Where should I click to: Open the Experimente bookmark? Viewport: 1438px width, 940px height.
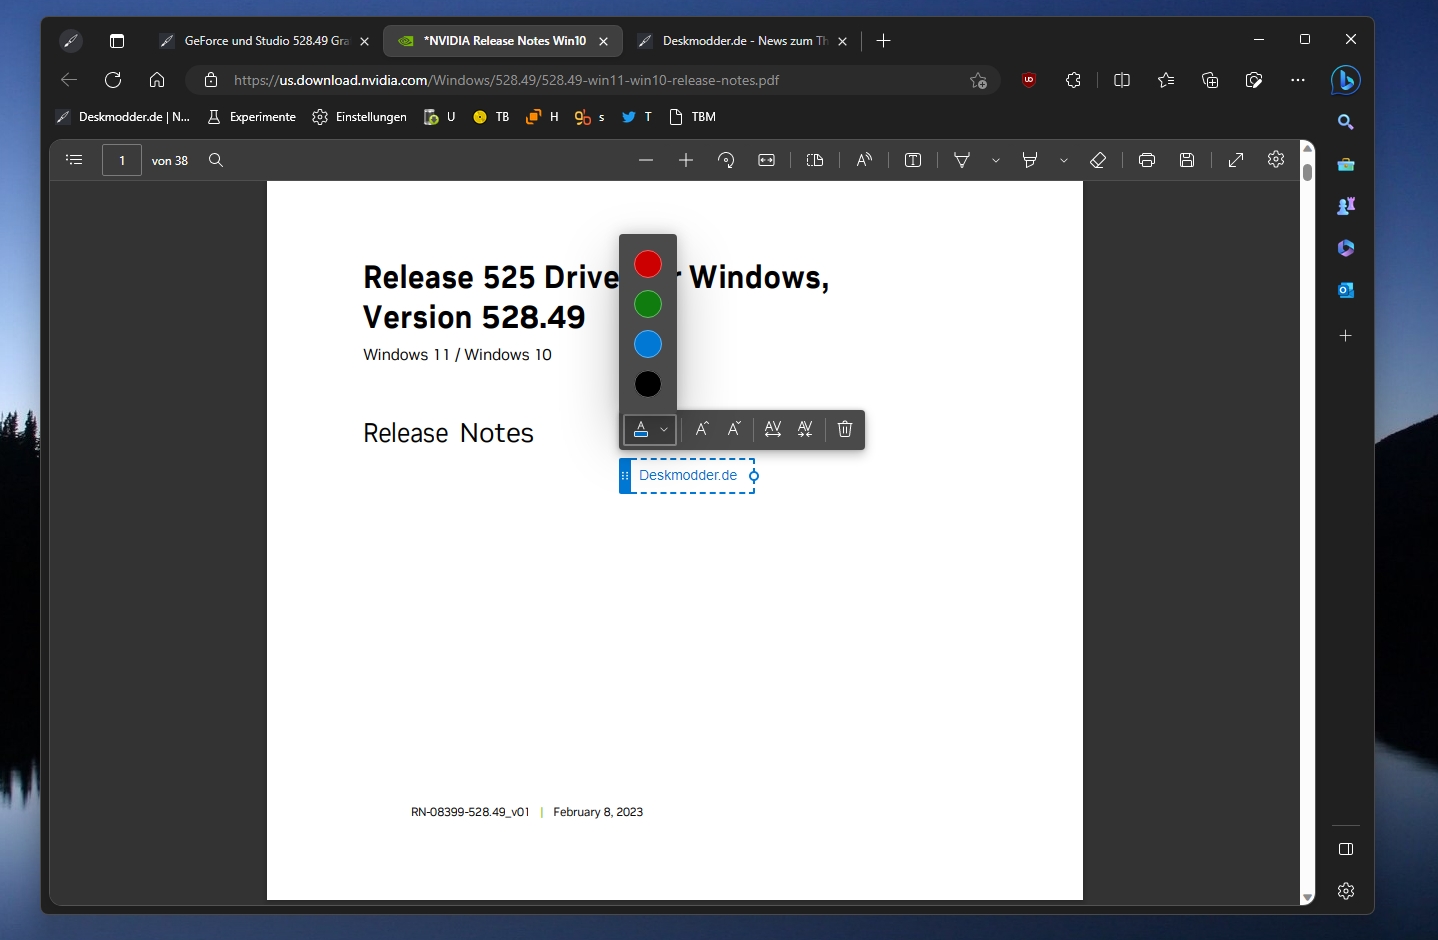pyautogui.click(x=251, y=117)
